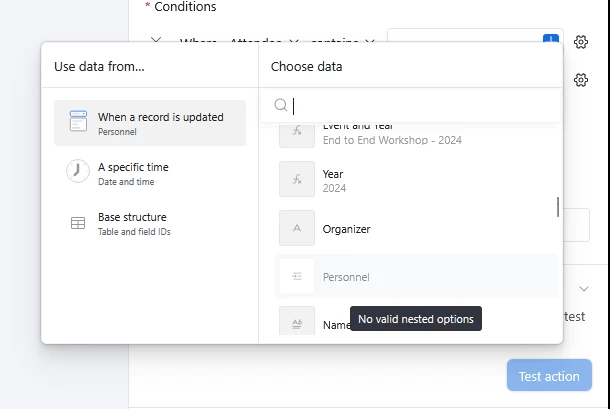Image resolution: width=610 pixels, height=409 pixels.
Task: Pick the Year 2024 field
Action: coord(417,181)
